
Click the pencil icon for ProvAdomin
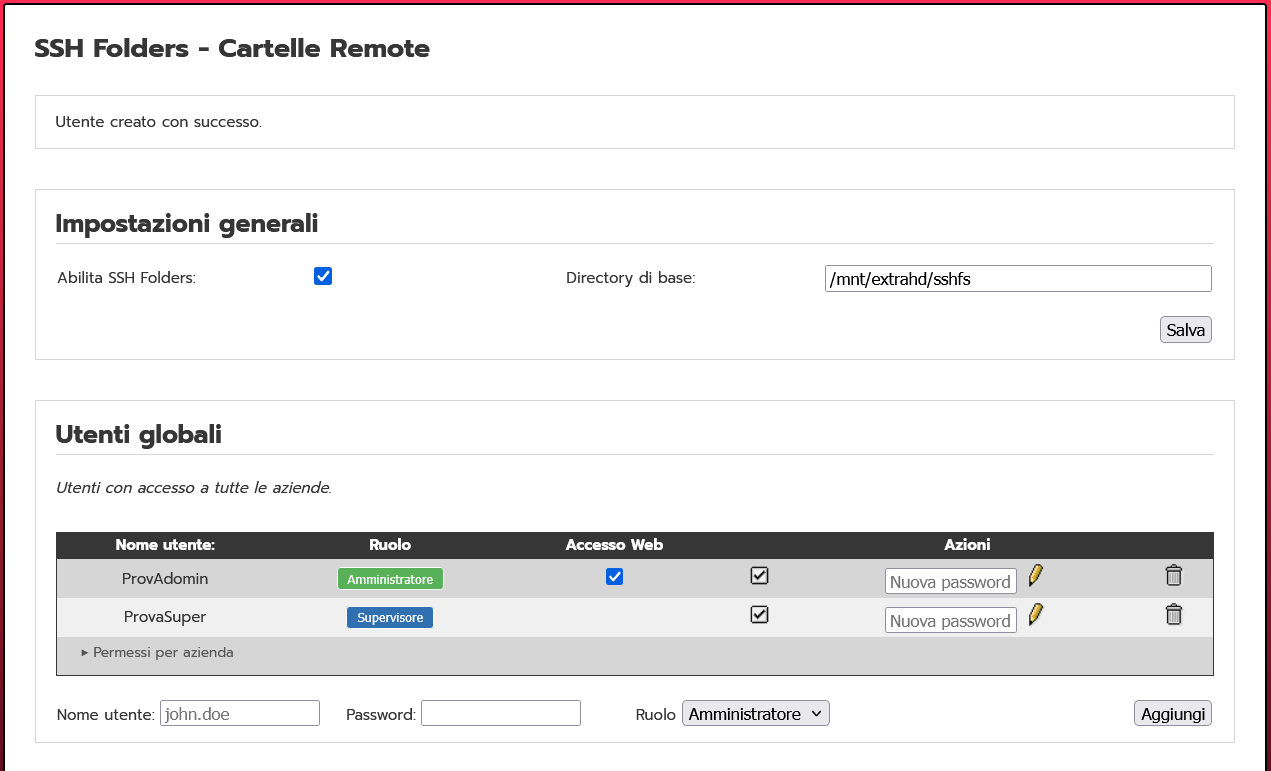point(1036,575)
